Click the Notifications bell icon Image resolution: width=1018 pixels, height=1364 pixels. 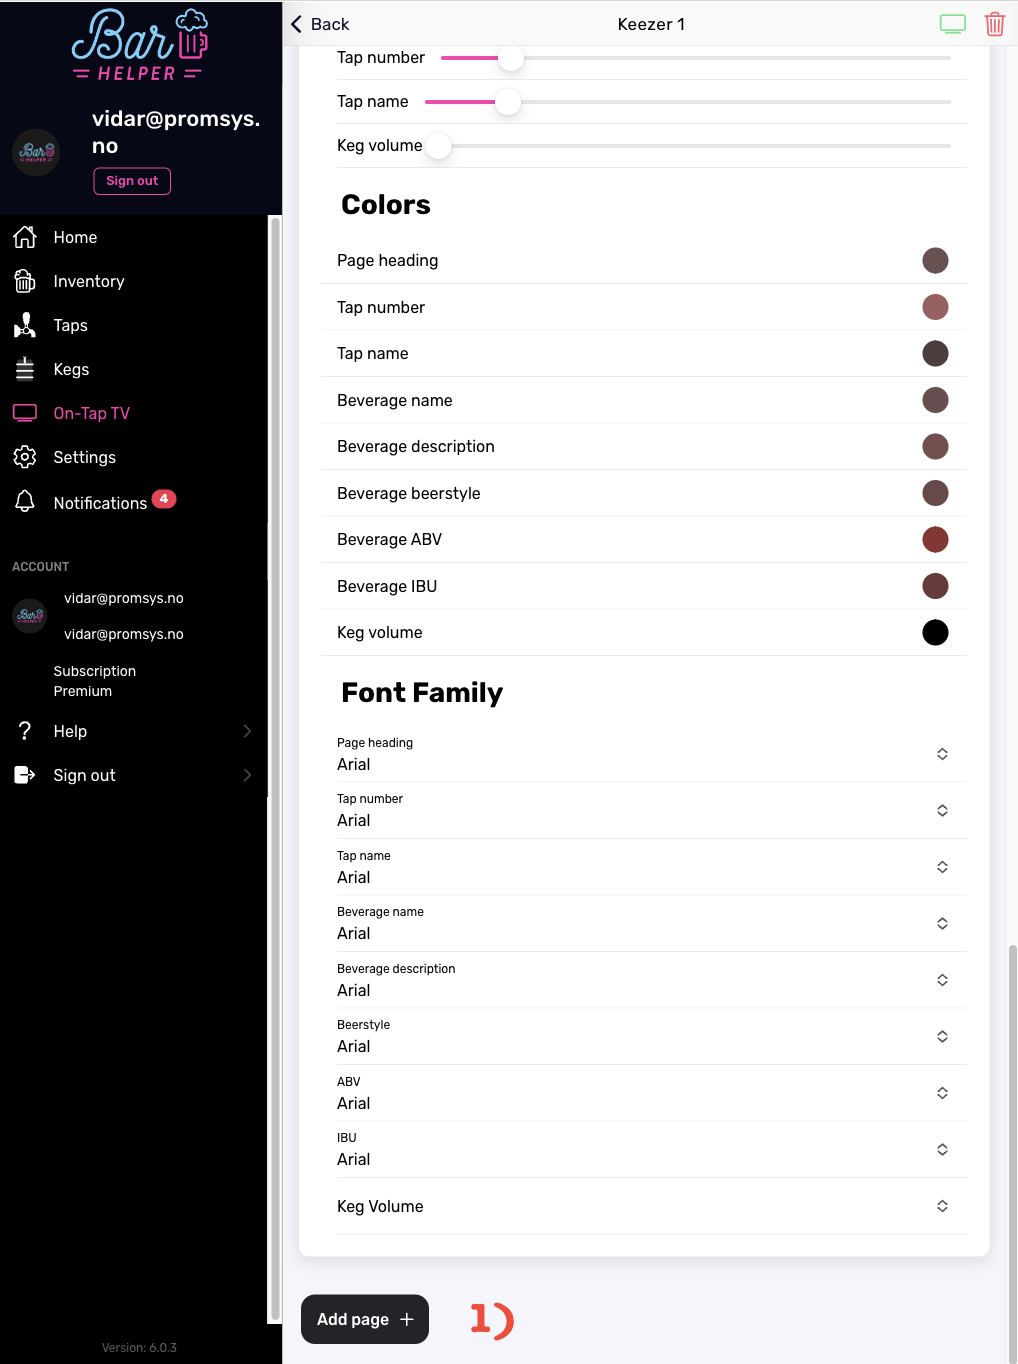click(25, 502)
